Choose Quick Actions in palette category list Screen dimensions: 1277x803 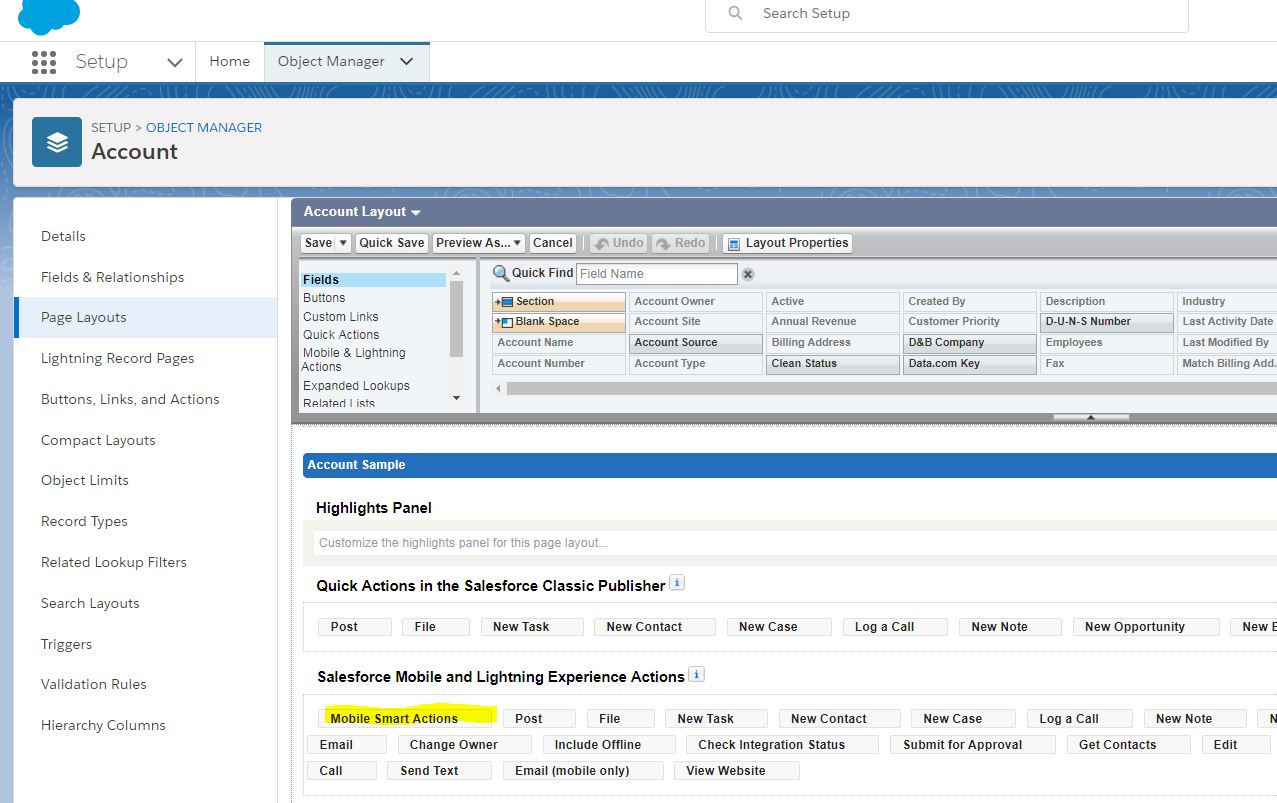click(341, 335)
